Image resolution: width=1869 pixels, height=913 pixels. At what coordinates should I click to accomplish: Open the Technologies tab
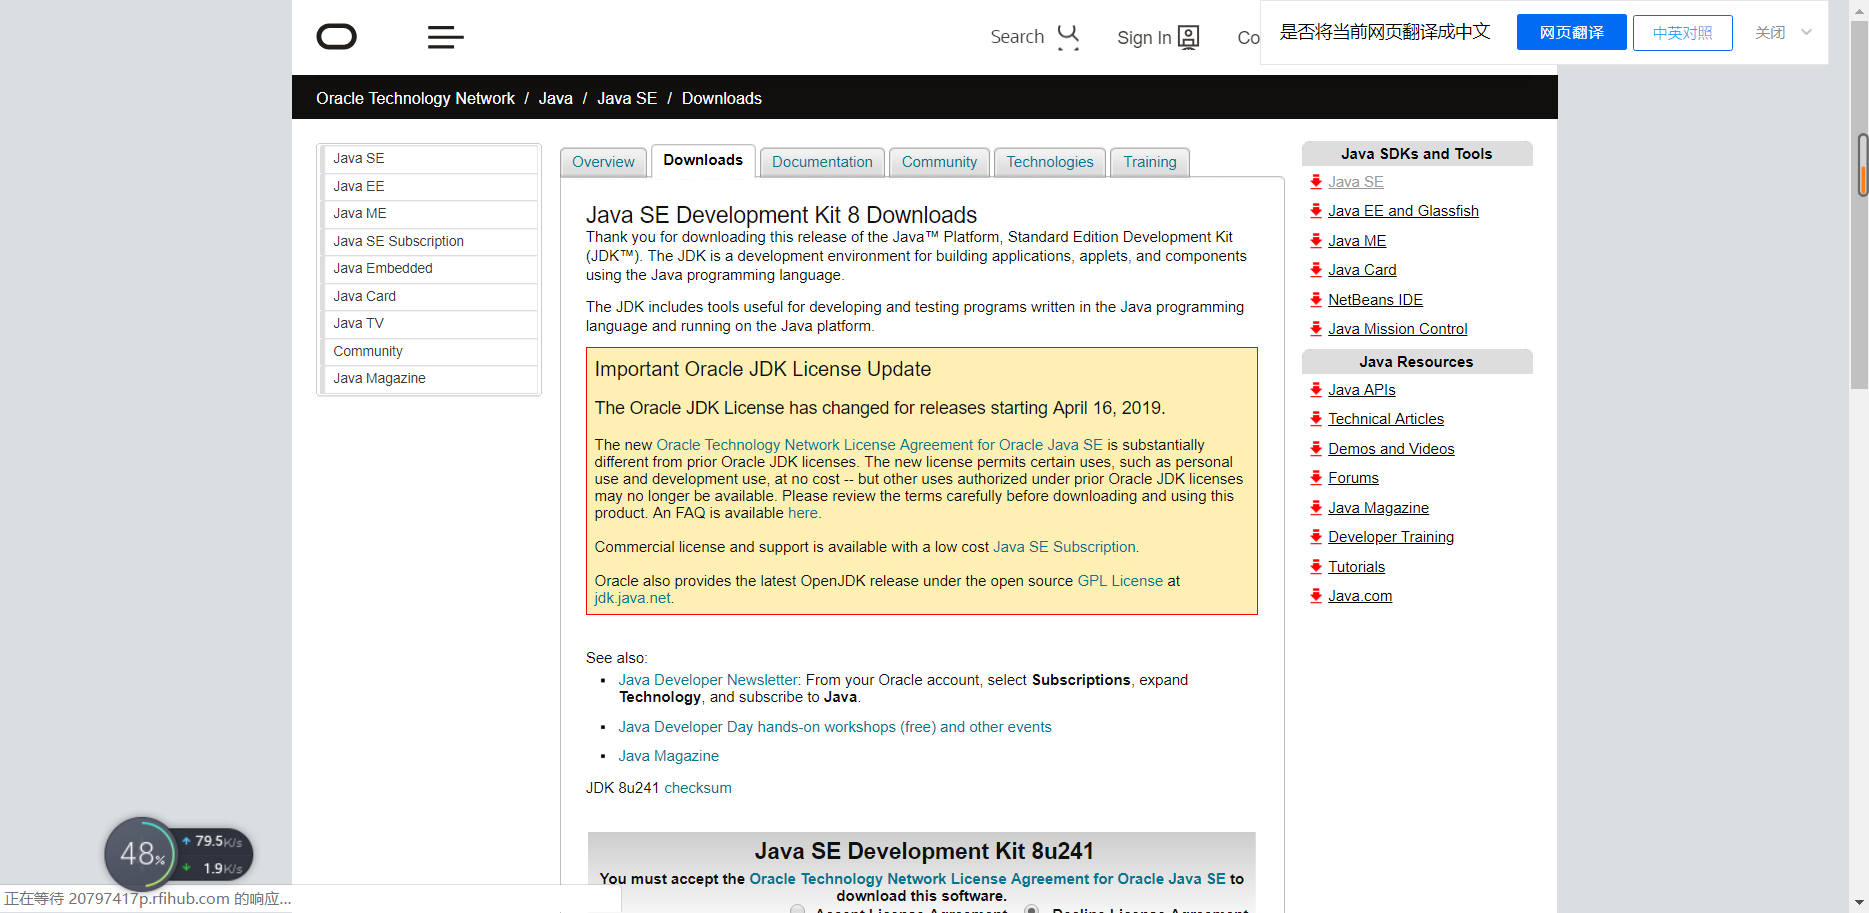tap(1050, 162)
